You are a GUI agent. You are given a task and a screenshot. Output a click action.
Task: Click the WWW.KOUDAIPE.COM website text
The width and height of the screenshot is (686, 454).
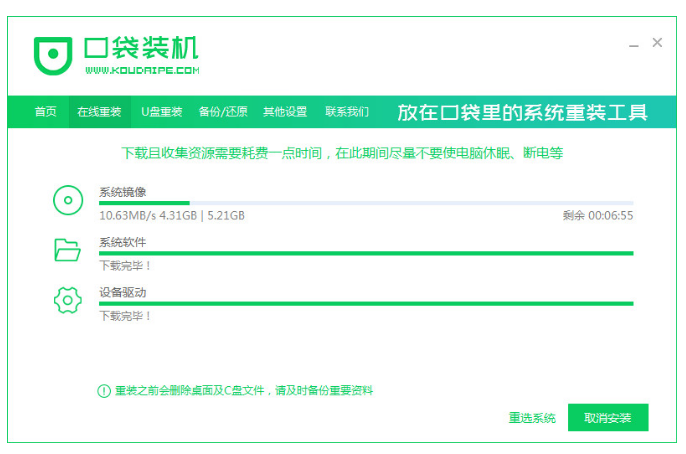[142, 70]
